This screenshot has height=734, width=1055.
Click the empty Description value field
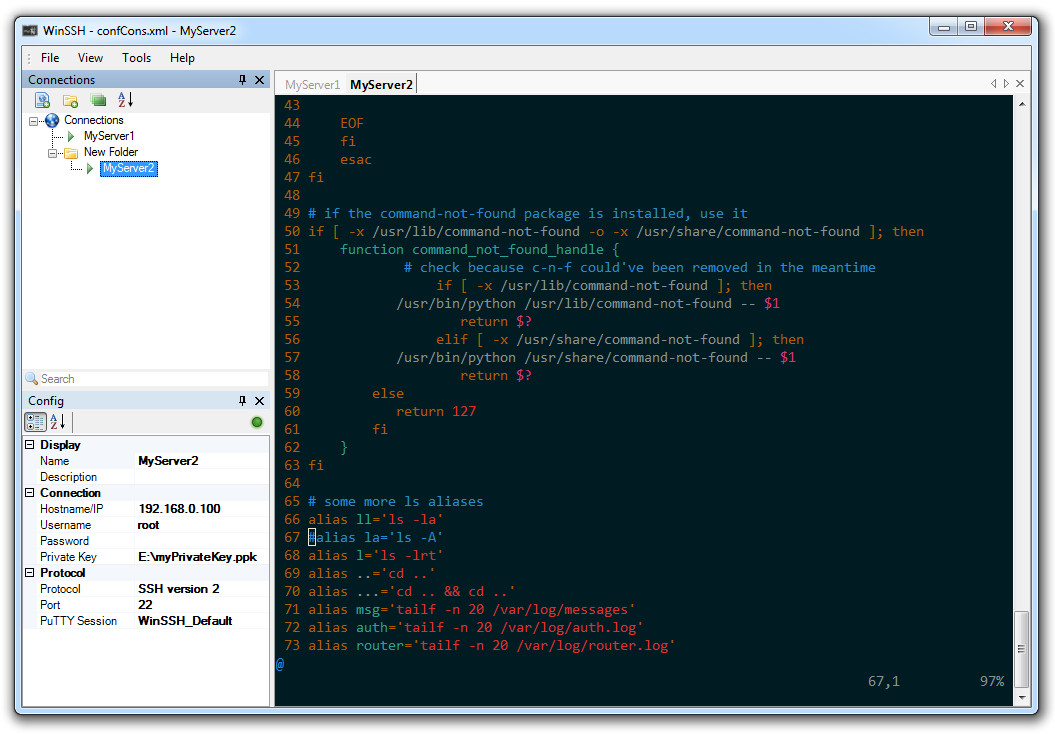(202, 477)
